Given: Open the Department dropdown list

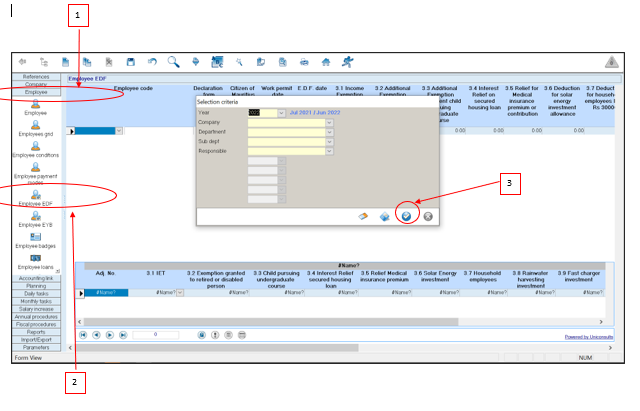Looking at the screenshot, I should [329, 132].
